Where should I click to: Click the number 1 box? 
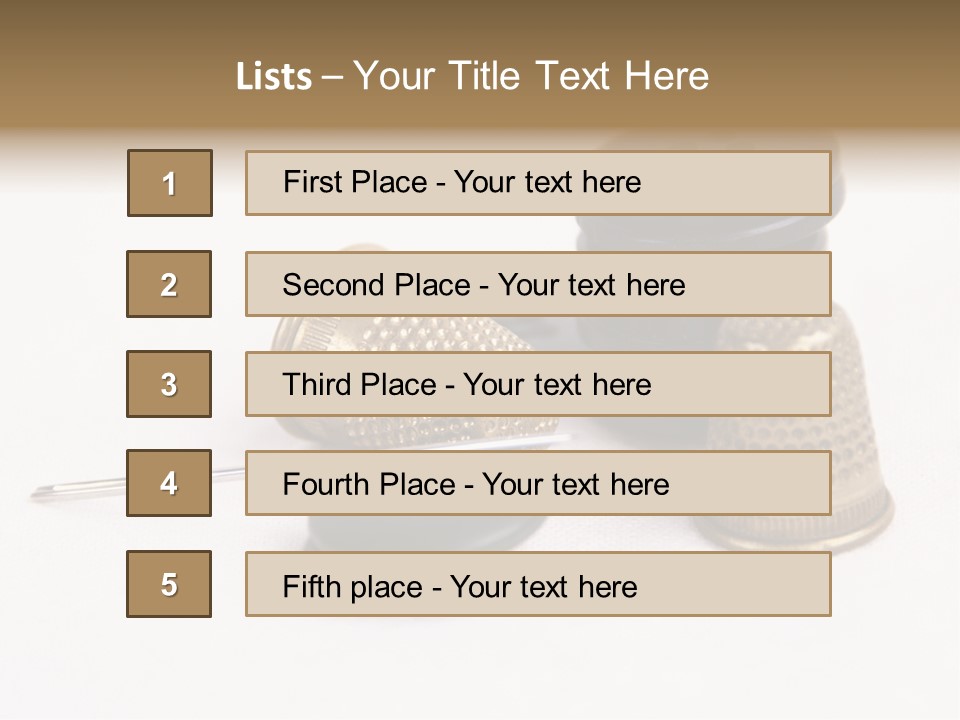point(170,183)
